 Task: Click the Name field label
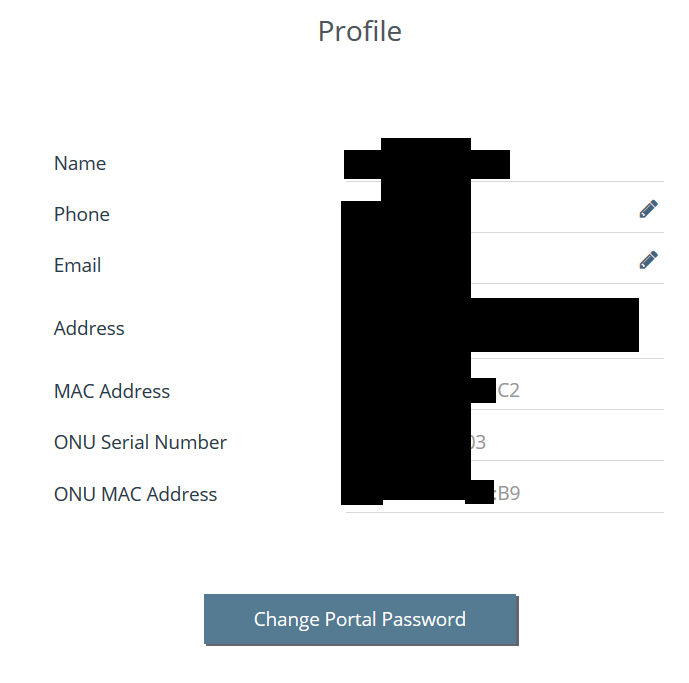click(80, 163)
